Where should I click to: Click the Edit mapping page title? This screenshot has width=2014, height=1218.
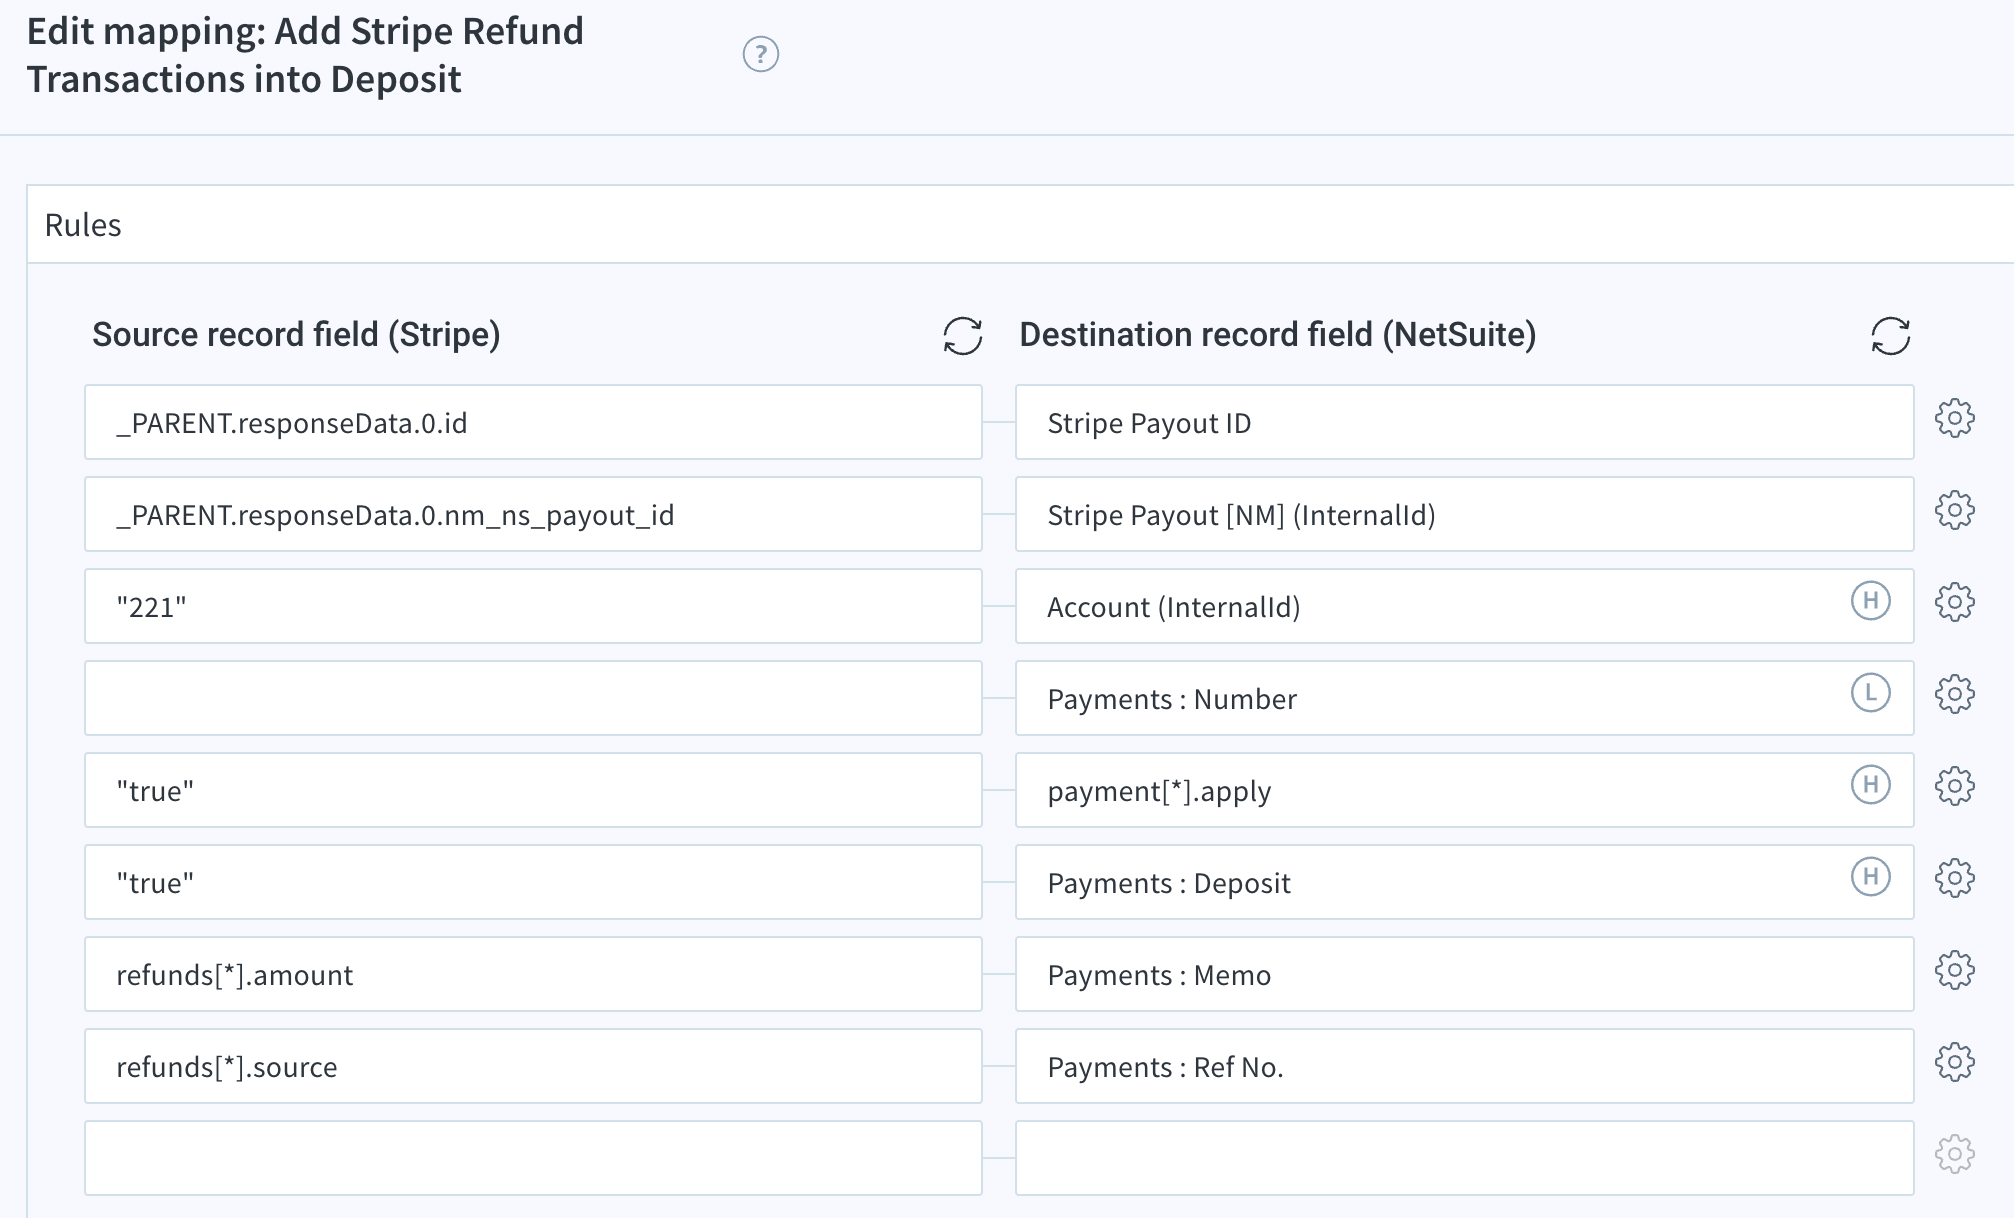(x=305, y=55)
